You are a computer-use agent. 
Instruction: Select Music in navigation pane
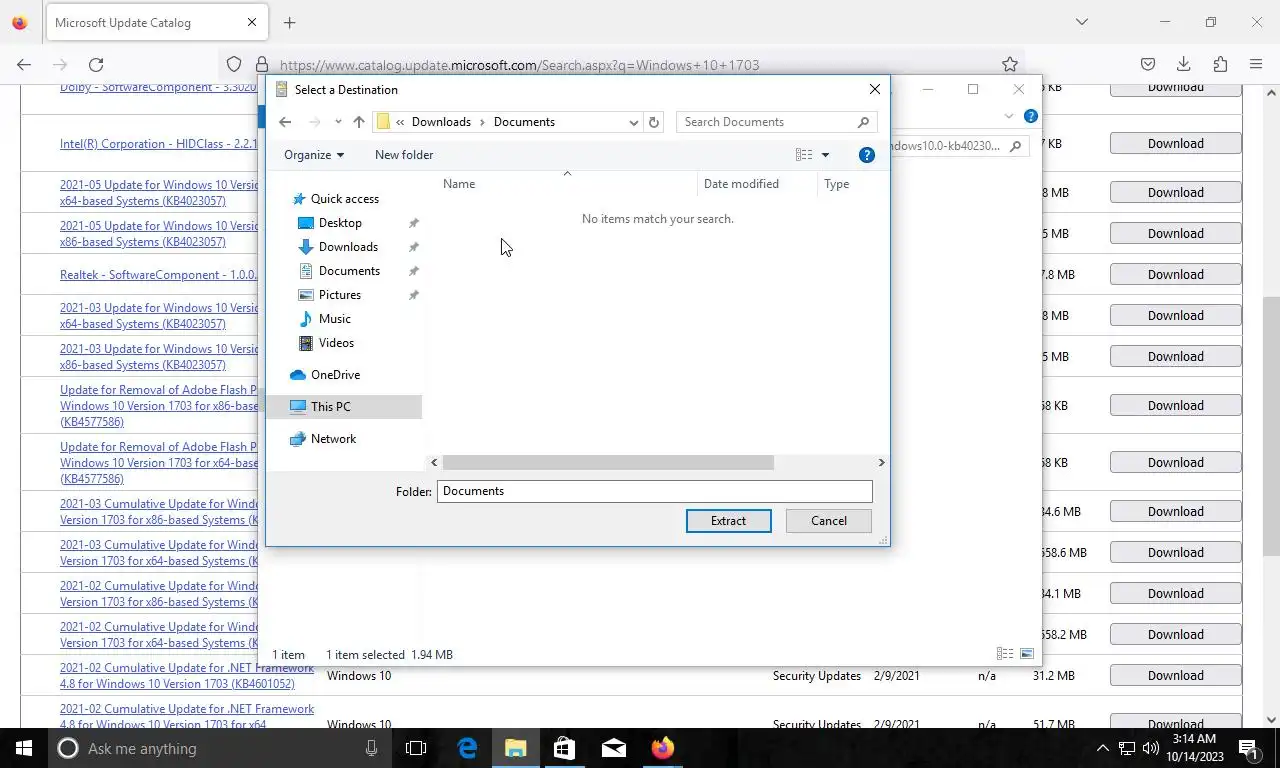click(x=335, y=319)
